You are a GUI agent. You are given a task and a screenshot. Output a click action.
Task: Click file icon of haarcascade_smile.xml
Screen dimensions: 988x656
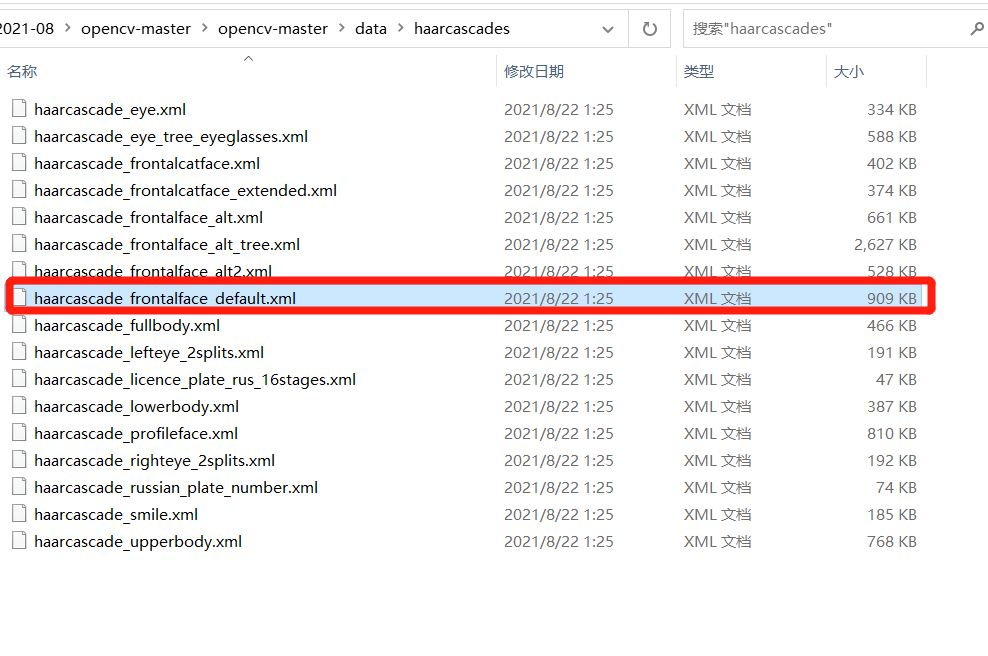(20, 514)
